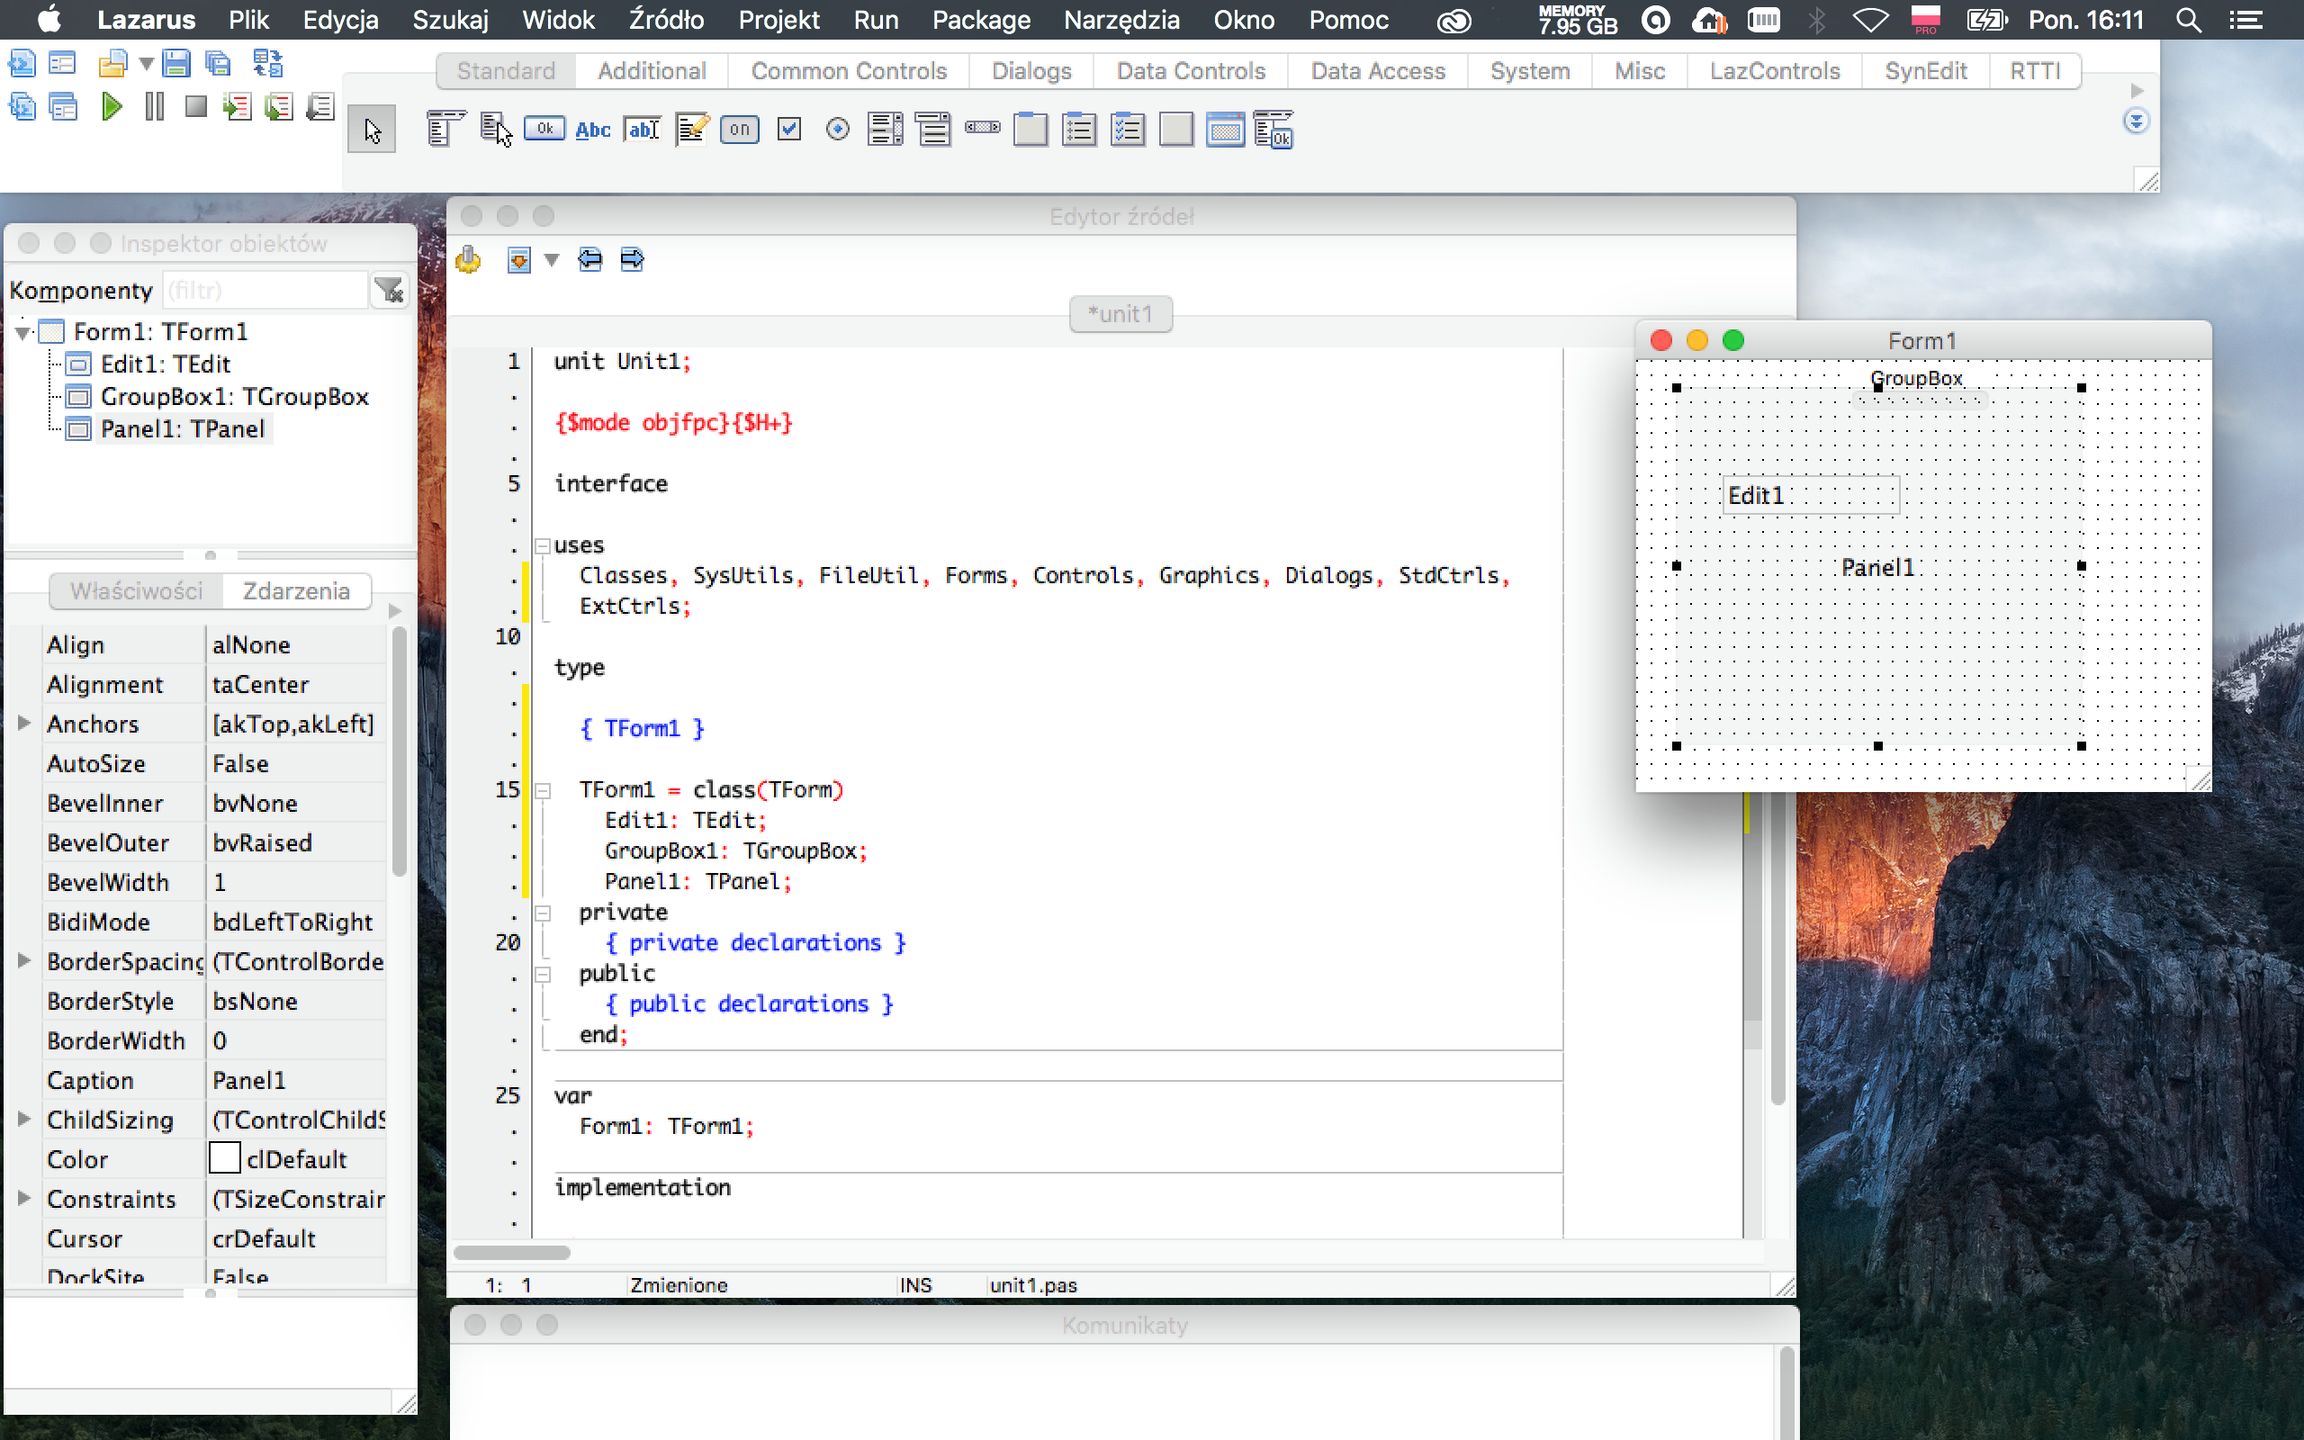The width and height of the screenshot is (2304, 1440).
Task: Create a new unit with the first toolbar icon
Action: [x=21, y=63]
